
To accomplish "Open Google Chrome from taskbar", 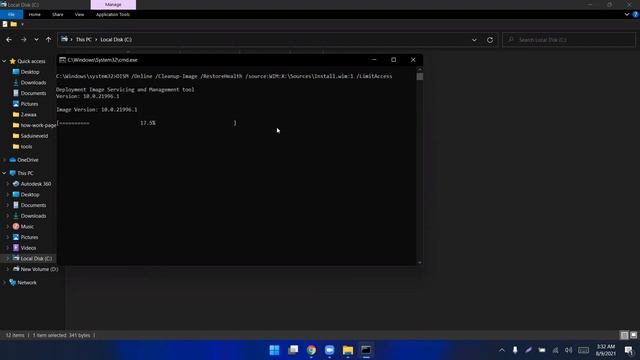I will (311, 350).
